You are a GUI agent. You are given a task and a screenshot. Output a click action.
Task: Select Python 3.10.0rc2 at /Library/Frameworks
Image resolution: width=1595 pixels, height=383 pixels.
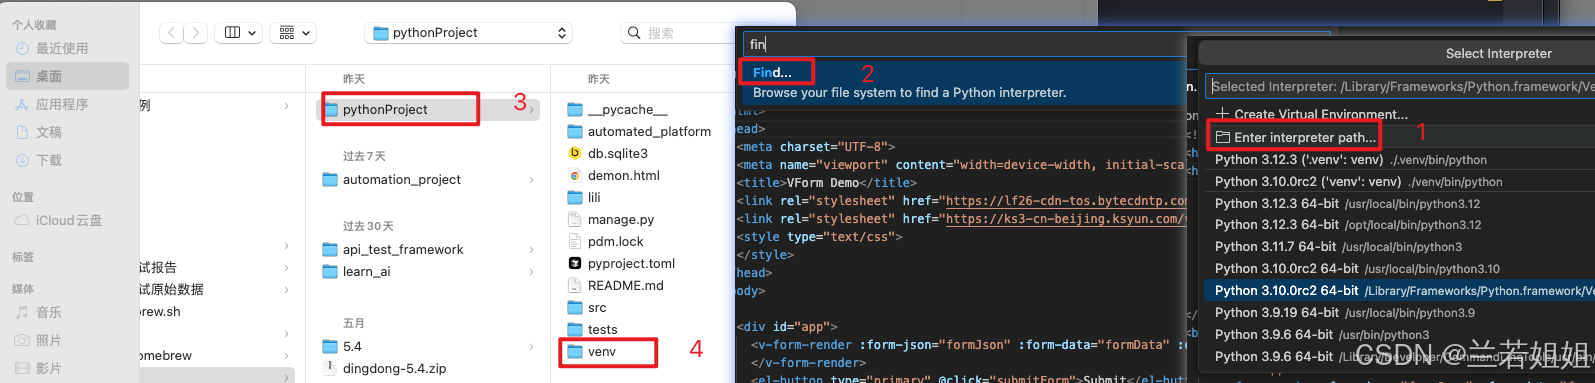(1400, 291)
